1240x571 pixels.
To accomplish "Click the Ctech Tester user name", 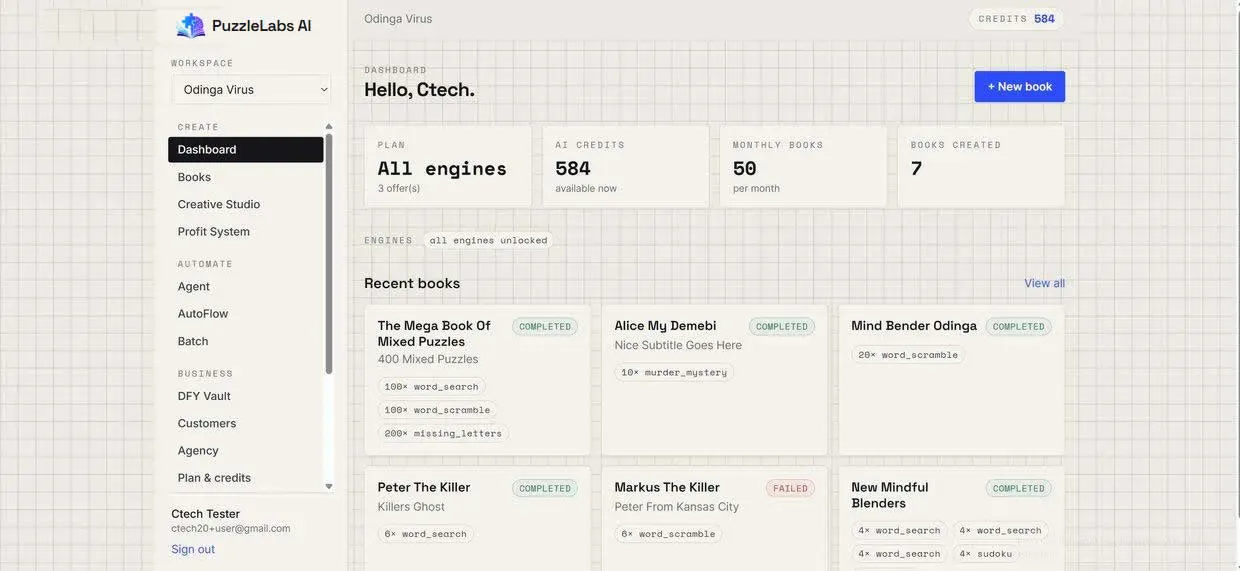I will tap(205, 514).
